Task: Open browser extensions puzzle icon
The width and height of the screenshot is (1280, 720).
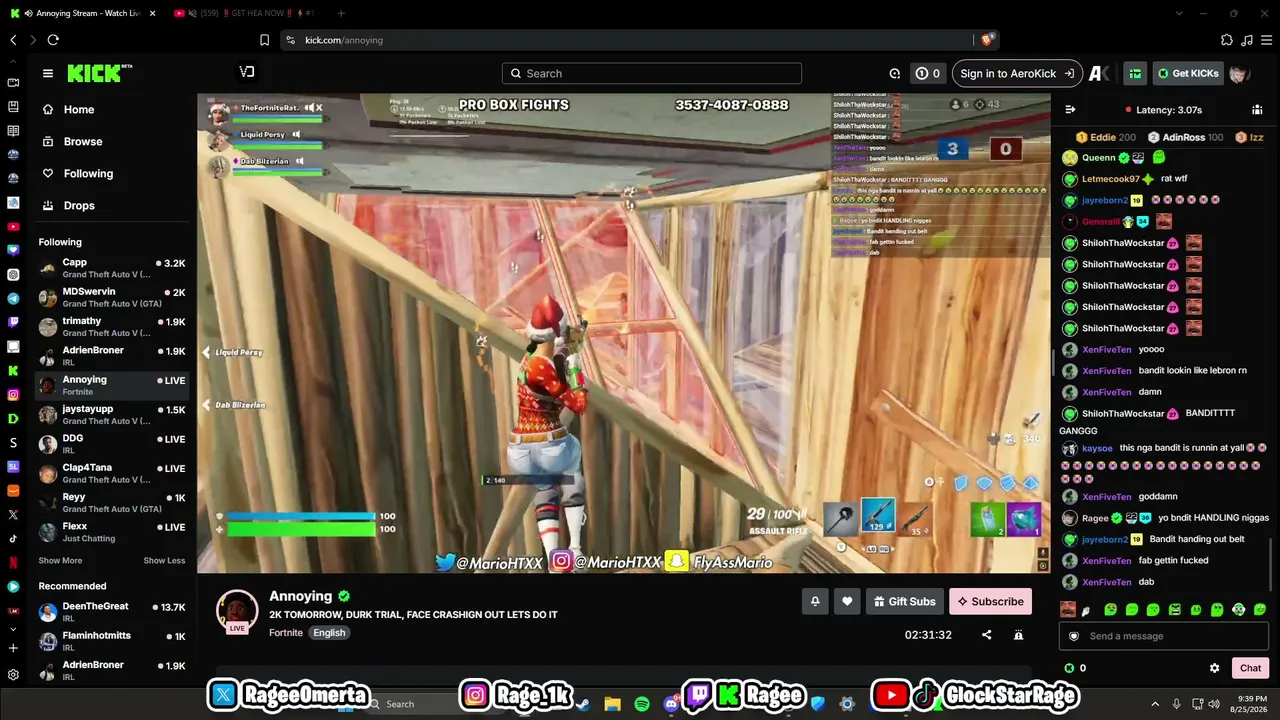Action: [1227, 40]
